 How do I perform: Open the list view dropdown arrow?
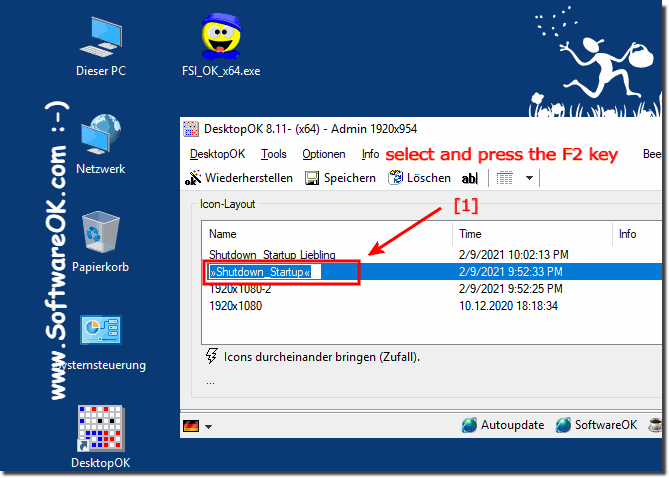(x=529, y=178)
